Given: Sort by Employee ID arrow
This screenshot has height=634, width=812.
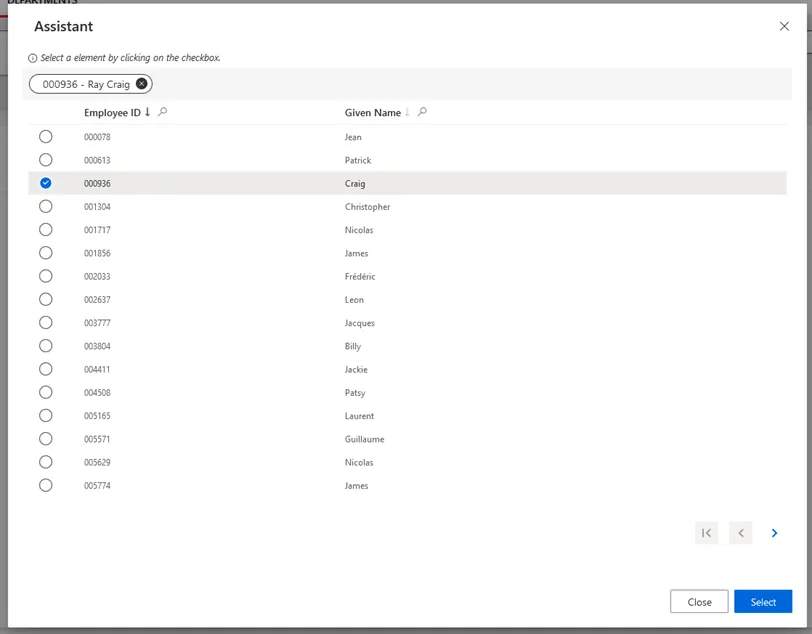Looking at the screenshot, I should (148, 112).
